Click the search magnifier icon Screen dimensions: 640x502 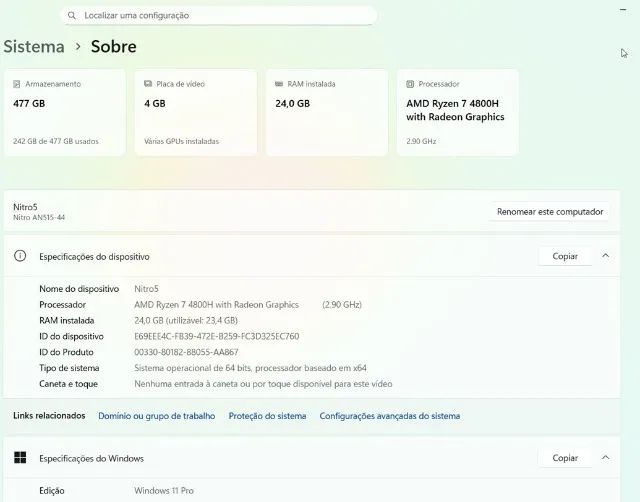point(72,16)
